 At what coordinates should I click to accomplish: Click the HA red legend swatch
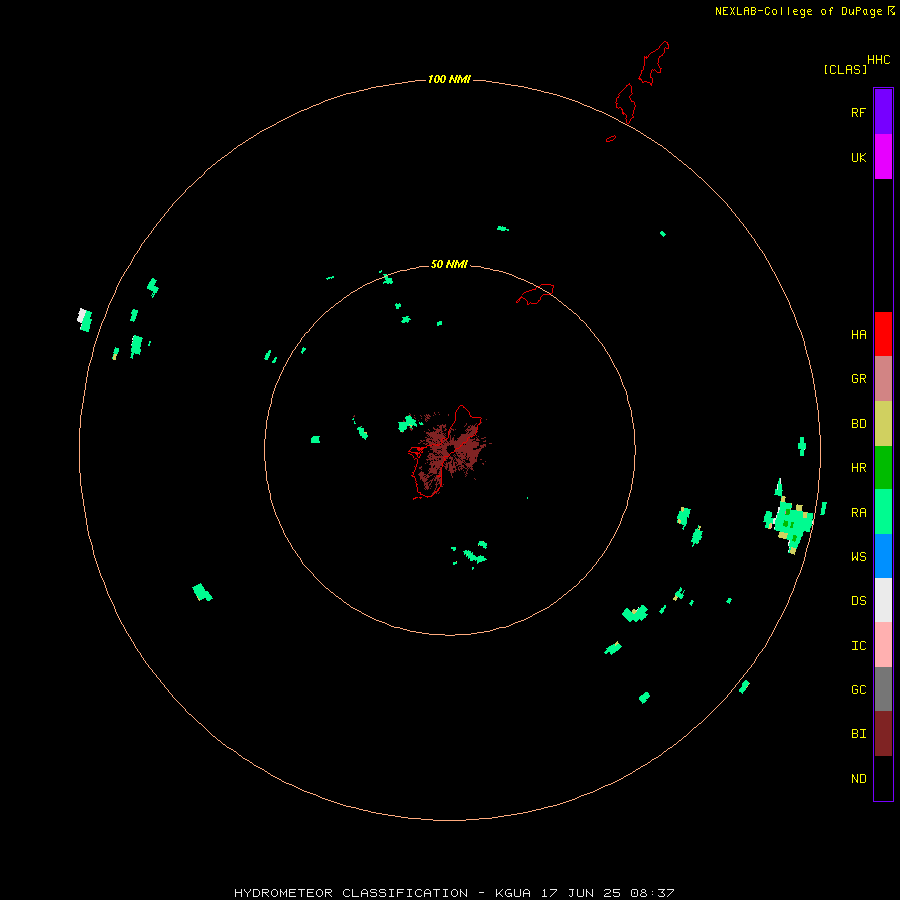point(883,334)
